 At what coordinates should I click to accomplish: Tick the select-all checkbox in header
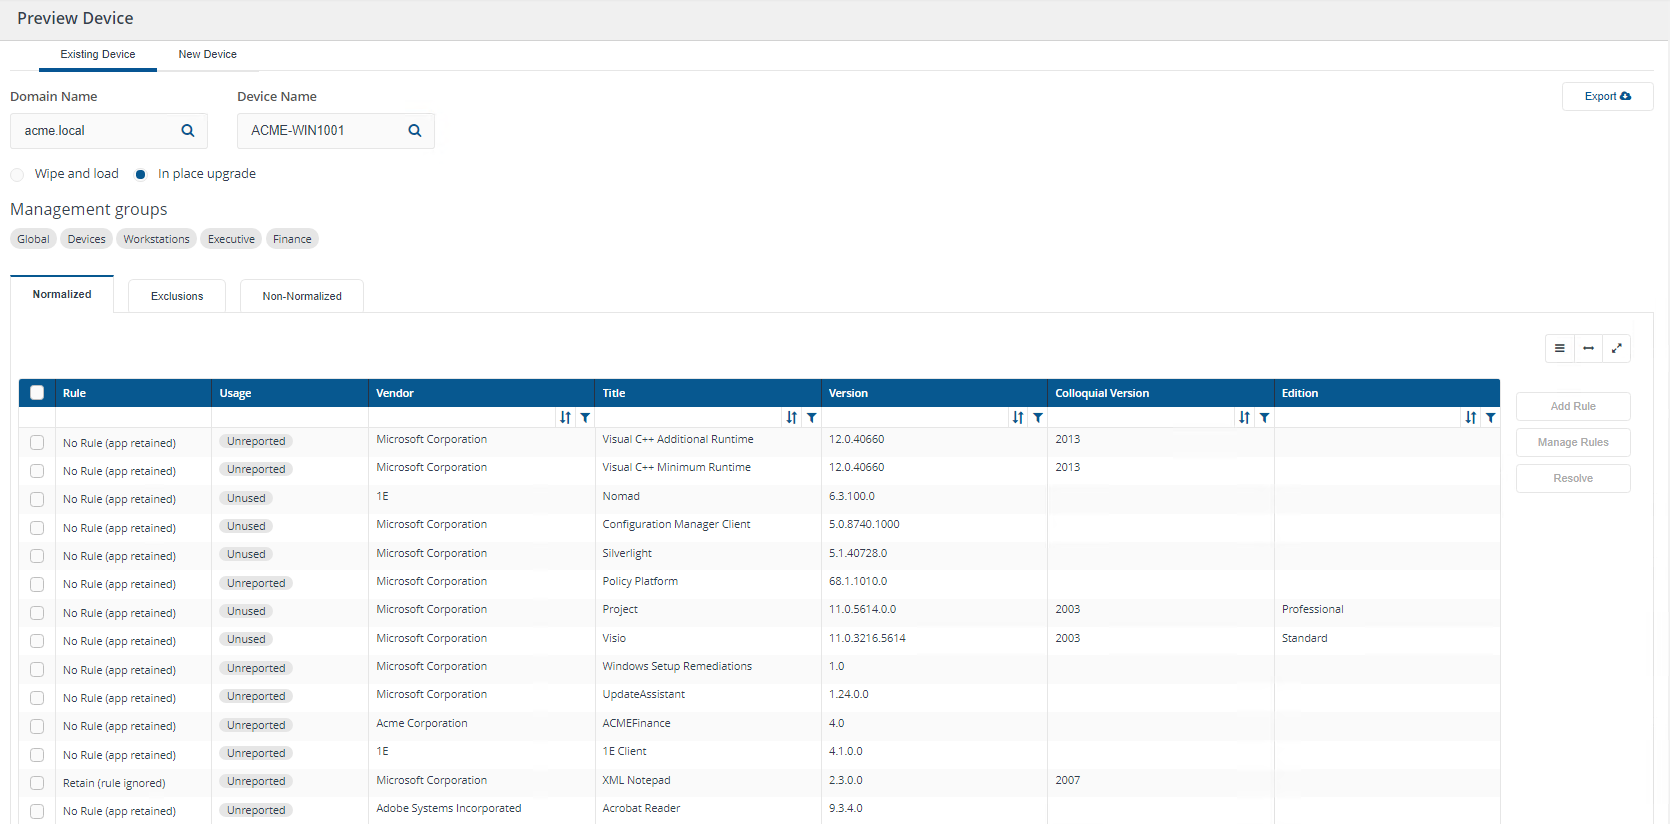(x=37, y=393)
